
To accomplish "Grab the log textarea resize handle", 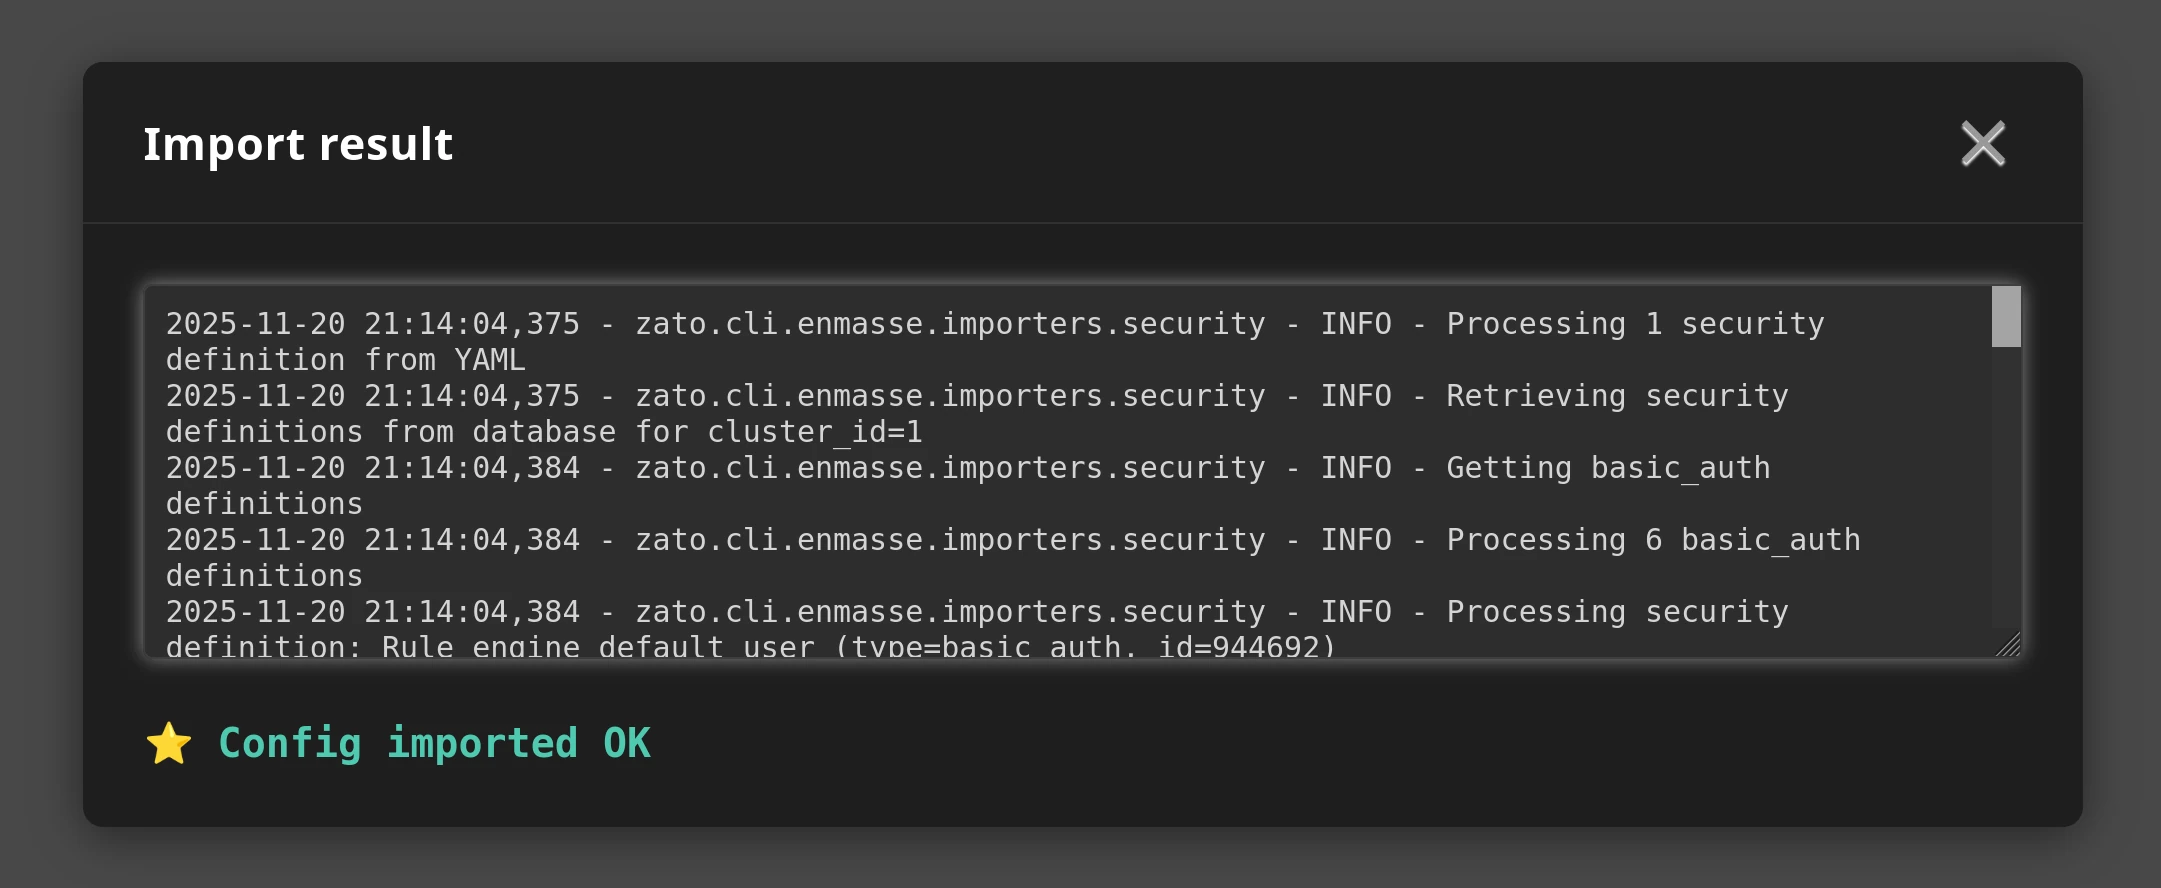I will pyautogui.click(x=2008, y=645).
